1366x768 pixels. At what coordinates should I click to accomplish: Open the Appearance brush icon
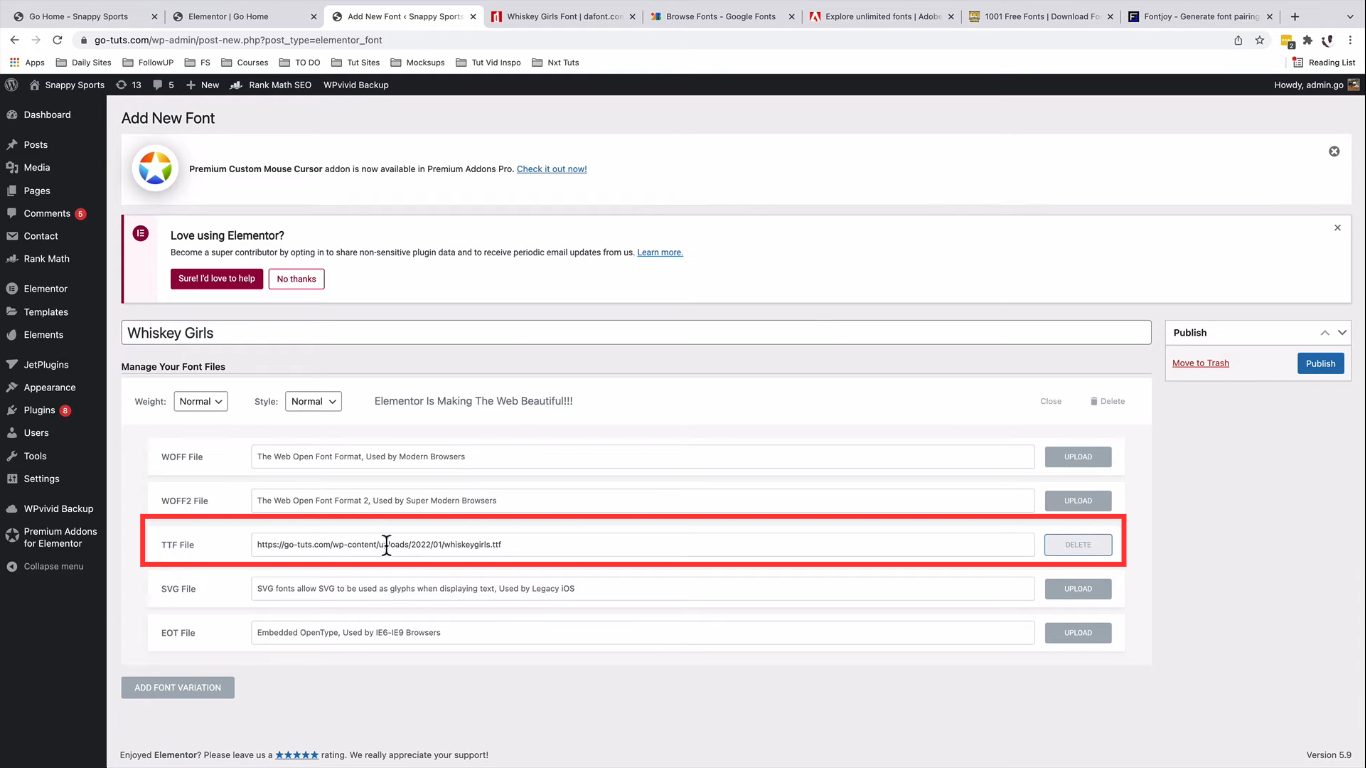(x=12, y=388)
